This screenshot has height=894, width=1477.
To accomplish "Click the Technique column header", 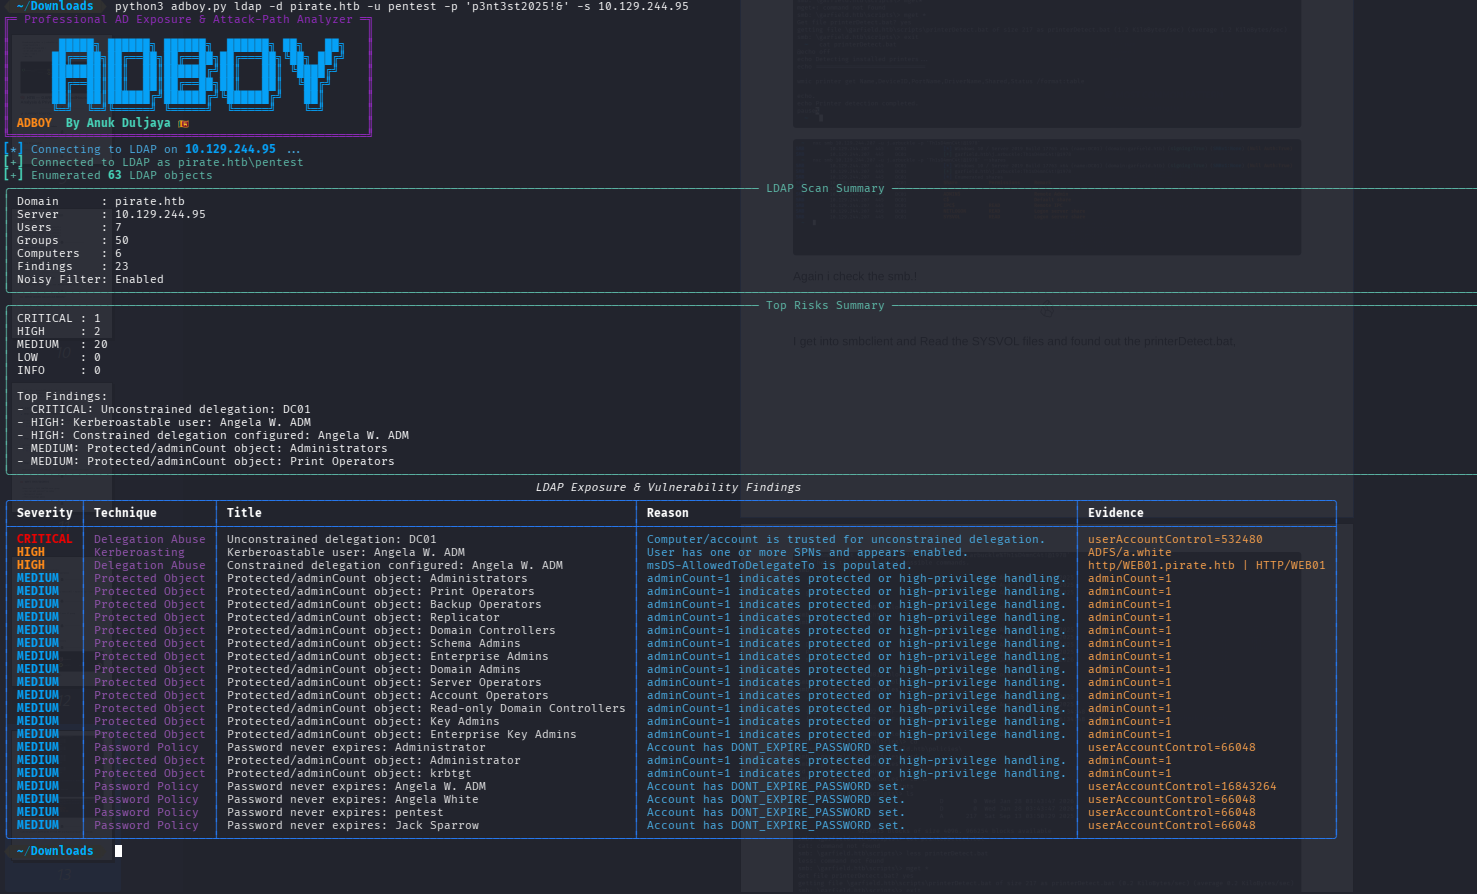I will point(125,513).
